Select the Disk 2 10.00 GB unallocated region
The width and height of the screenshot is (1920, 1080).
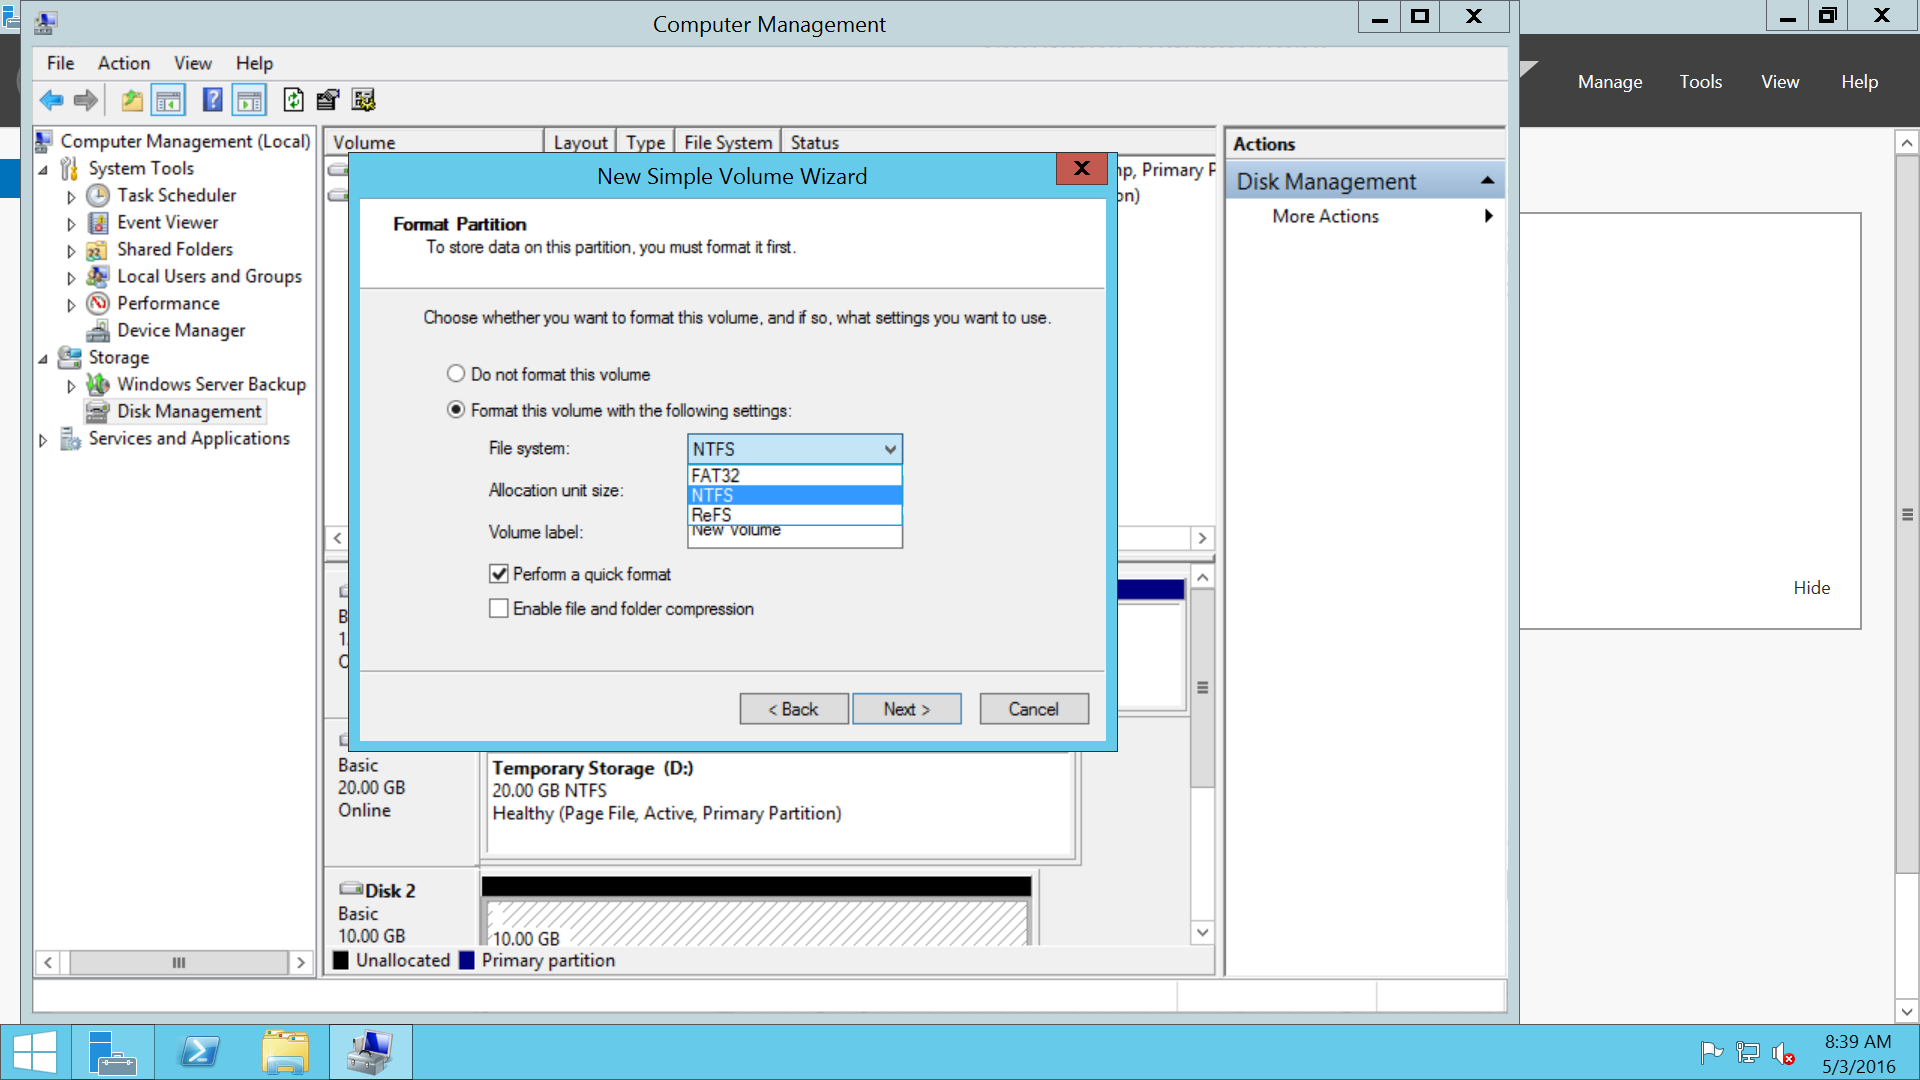pyautogui.click(x=756, y=923)
